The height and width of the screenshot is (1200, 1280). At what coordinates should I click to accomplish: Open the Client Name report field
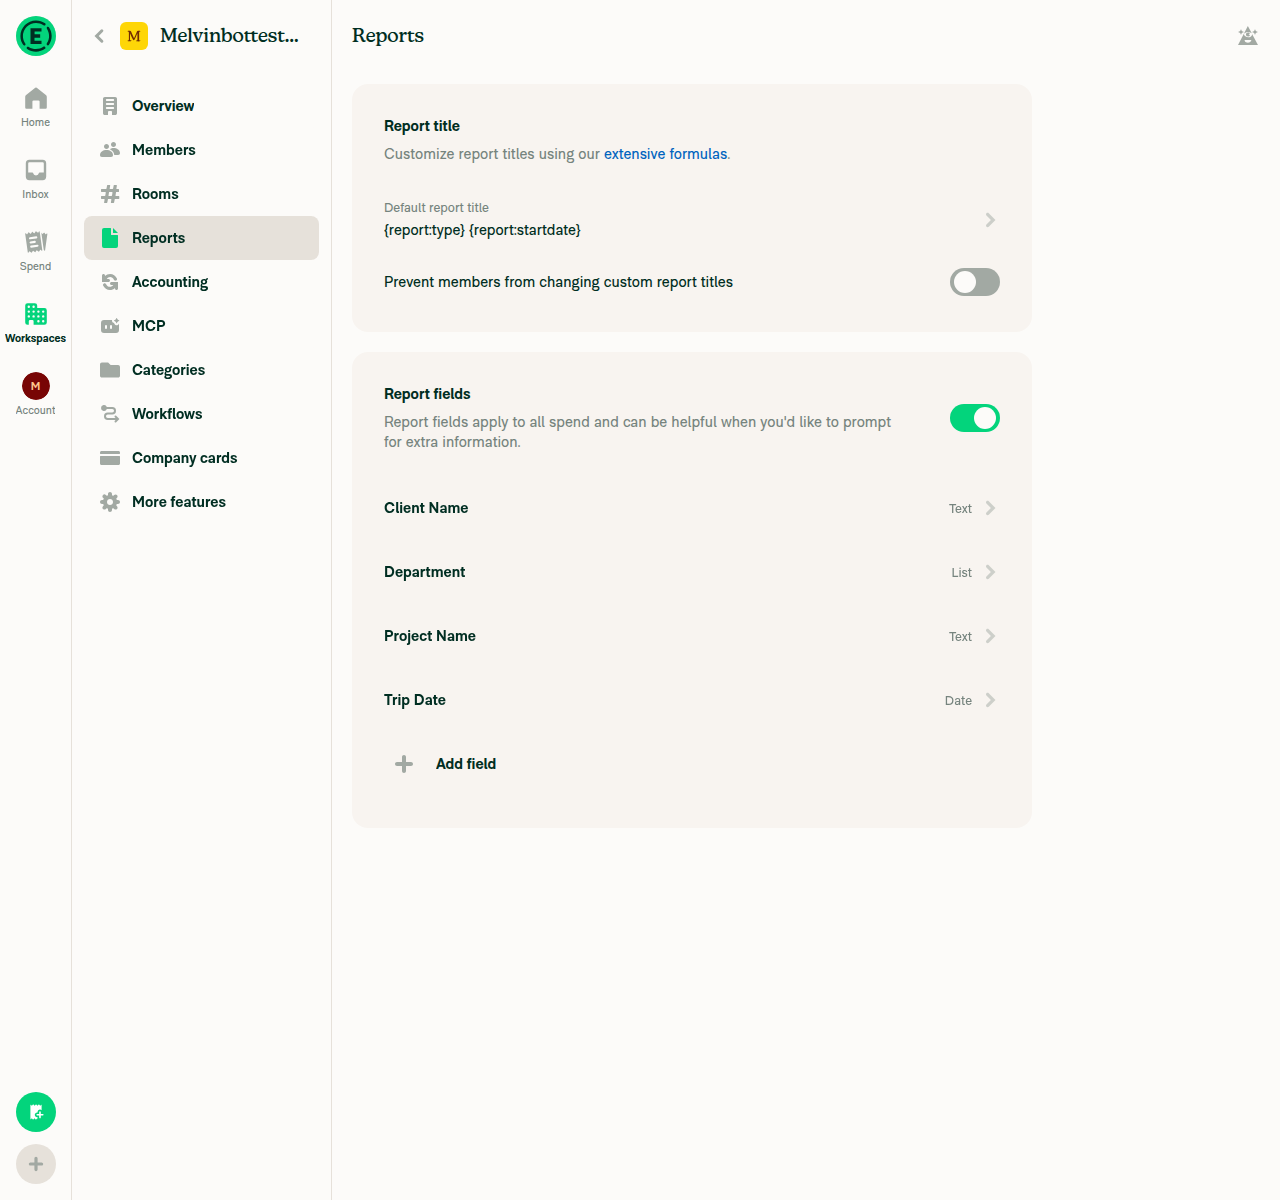click(691, 508)
